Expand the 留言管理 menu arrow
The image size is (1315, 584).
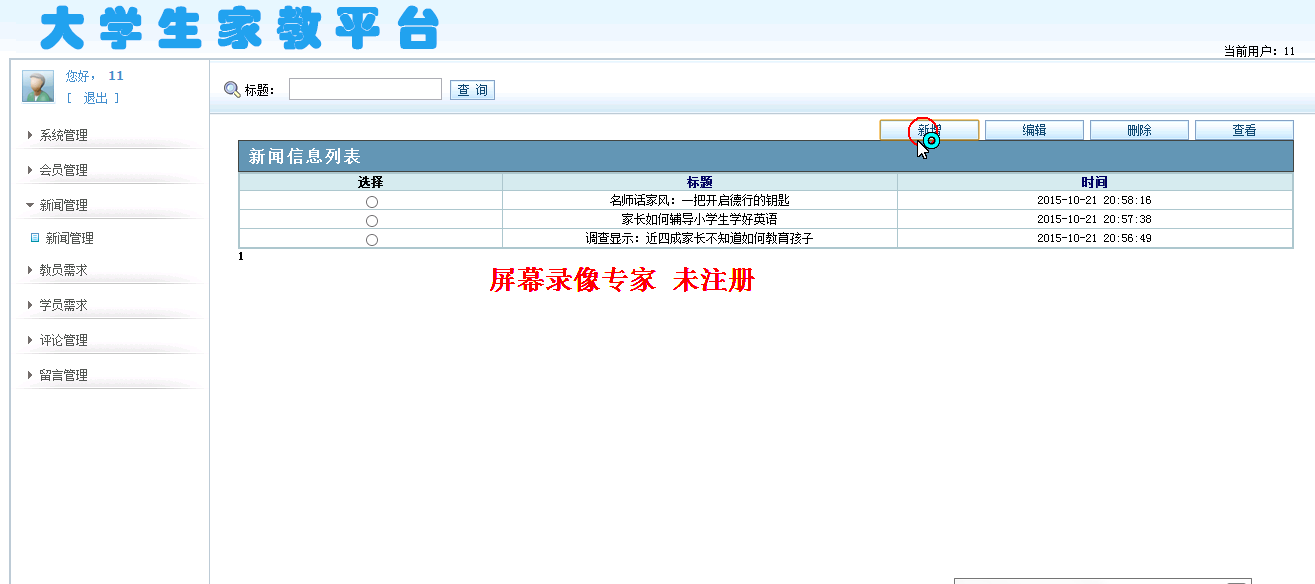(x=30, y=375)
